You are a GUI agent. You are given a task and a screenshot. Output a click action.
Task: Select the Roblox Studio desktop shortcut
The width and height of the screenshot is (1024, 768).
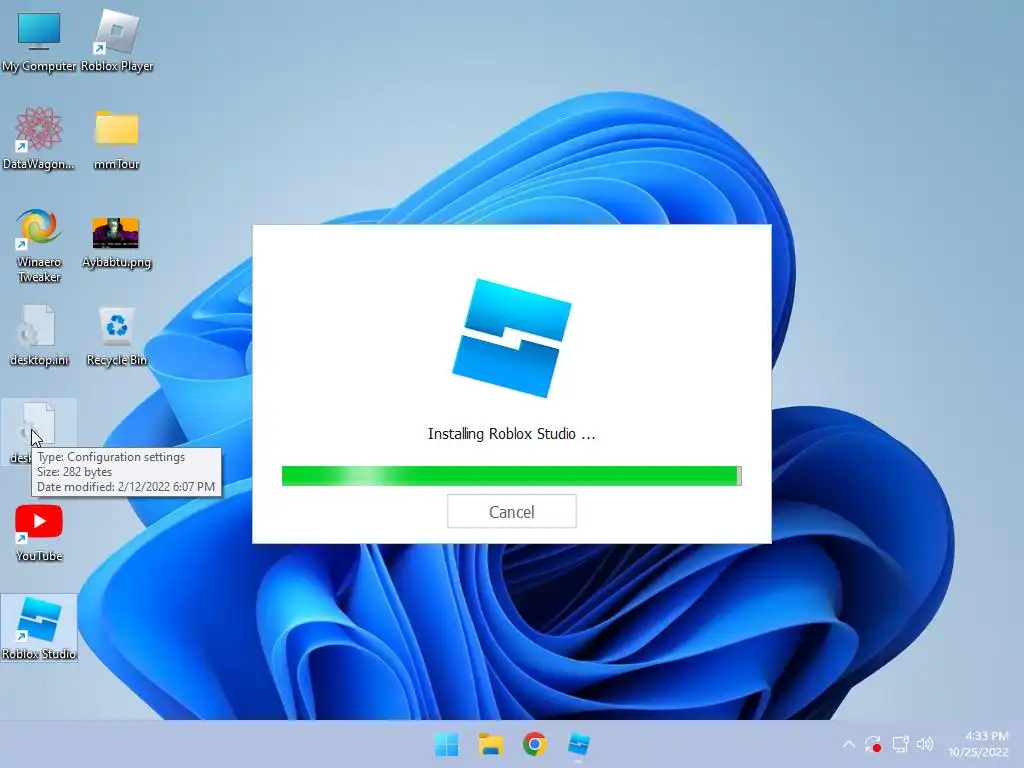(x=39, y=628)
